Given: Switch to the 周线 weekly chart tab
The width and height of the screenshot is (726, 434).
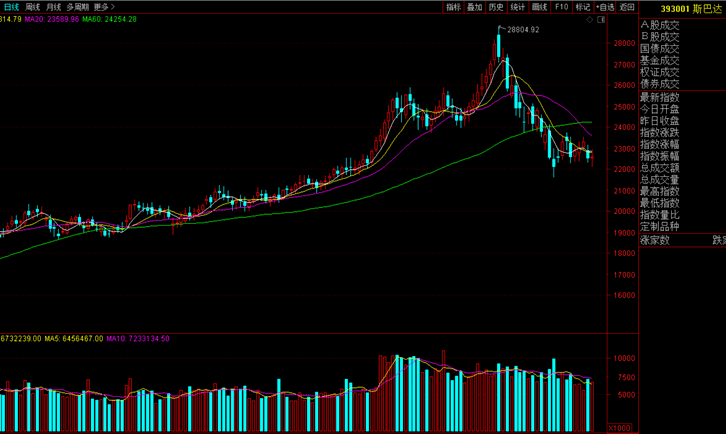Looking at the screenshot, I should (x=32, y=7).
